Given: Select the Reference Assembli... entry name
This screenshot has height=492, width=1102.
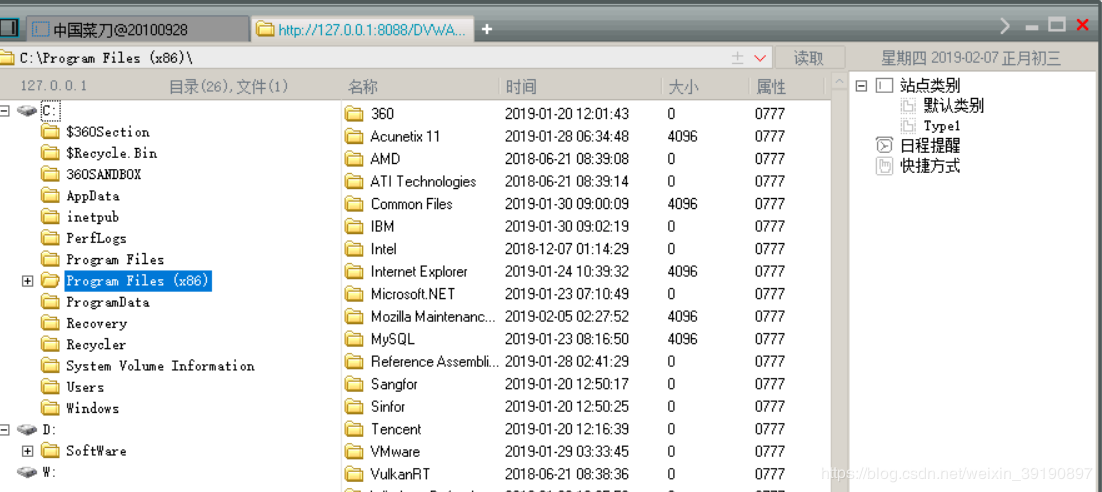Looking at the screenshot, I should (x=434, y=361).
